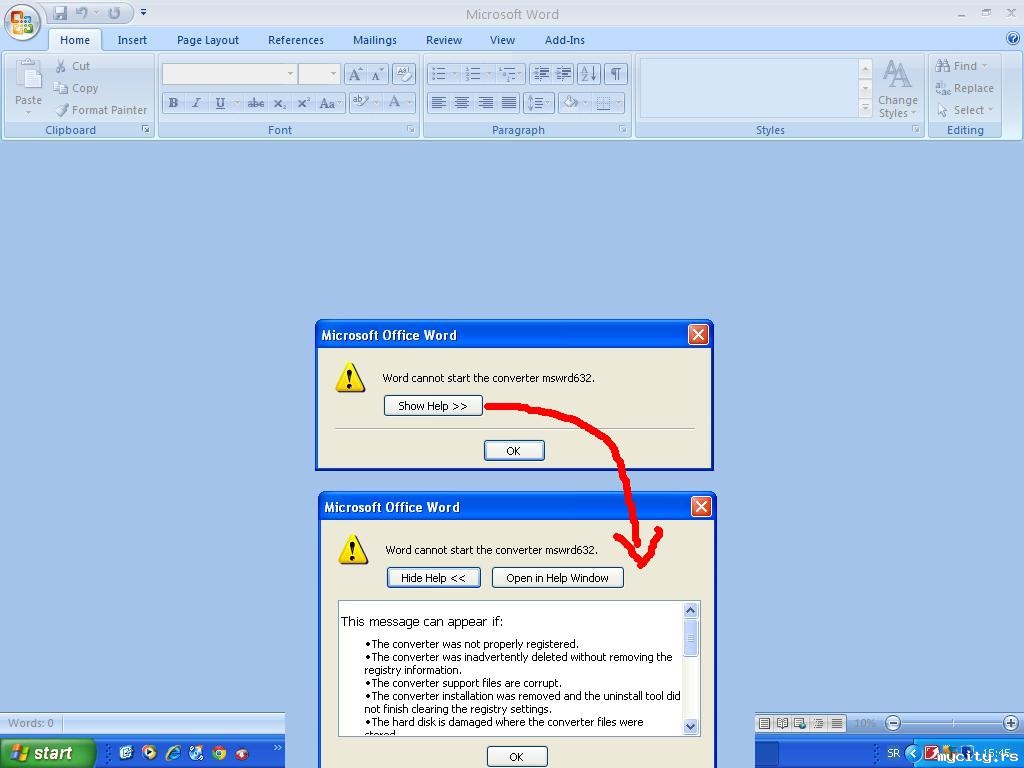Image resolution: width=1024 pixels, height=768 pixels.
Task: Click the Save icon in Quick Access Toolbar
Action: (60, 13)
